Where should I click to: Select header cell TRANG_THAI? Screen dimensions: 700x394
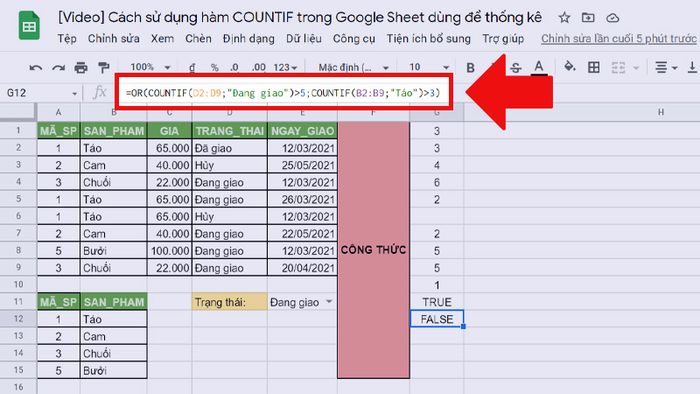(229, 131)
